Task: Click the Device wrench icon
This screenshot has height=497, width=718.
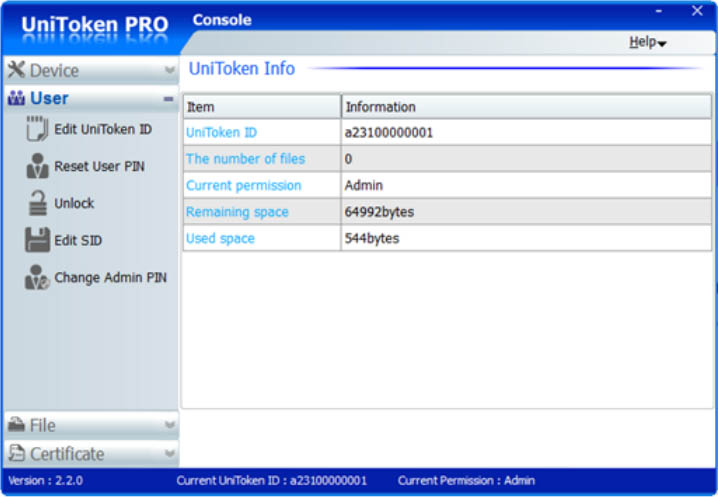Action: click(x=16, y=70)
